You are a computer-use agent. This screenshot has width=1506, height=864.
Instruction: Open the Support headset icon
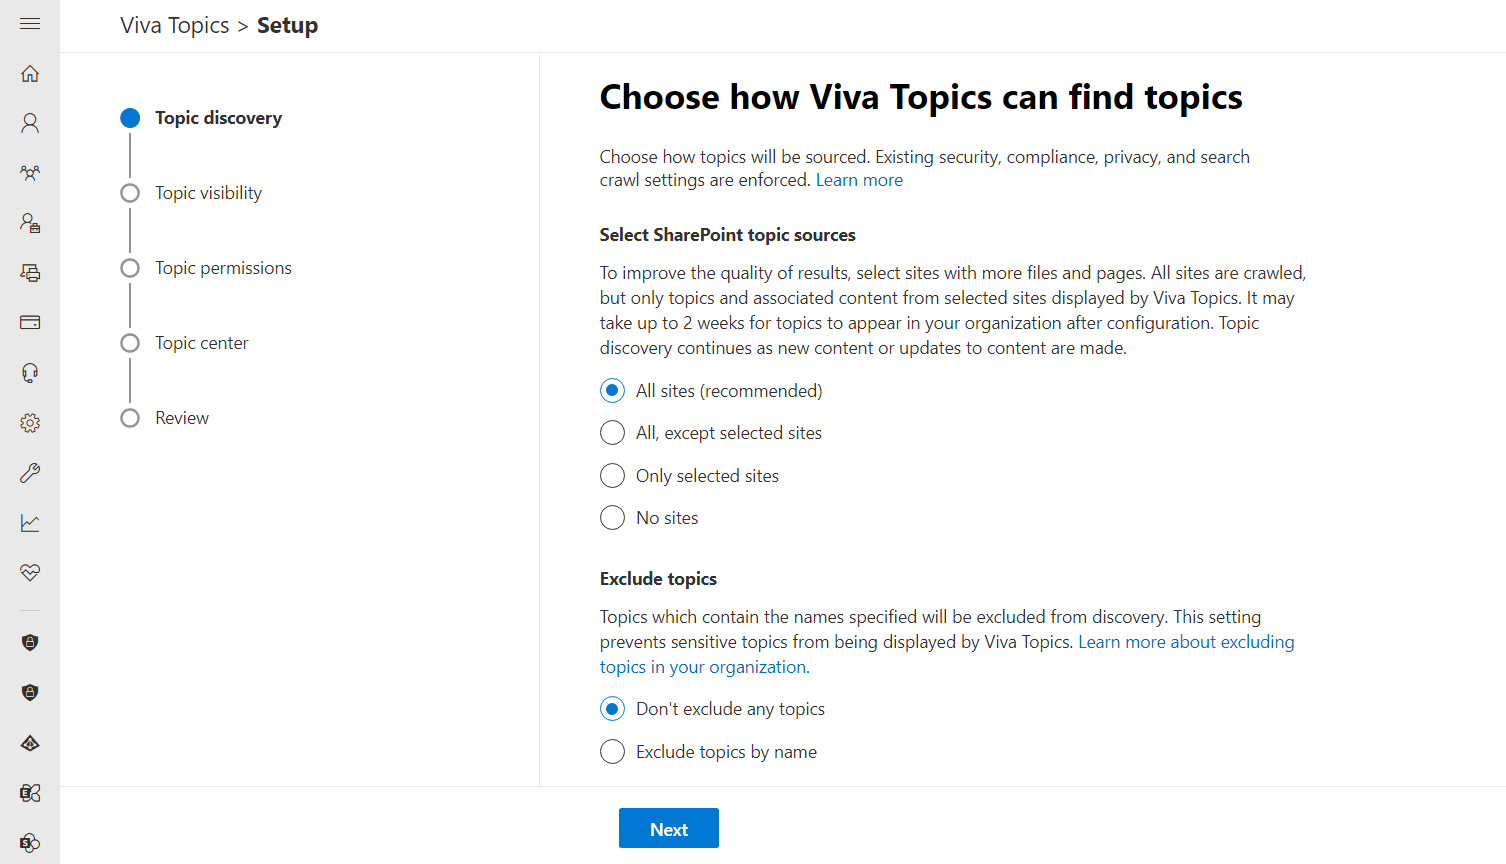coord(30,373)
